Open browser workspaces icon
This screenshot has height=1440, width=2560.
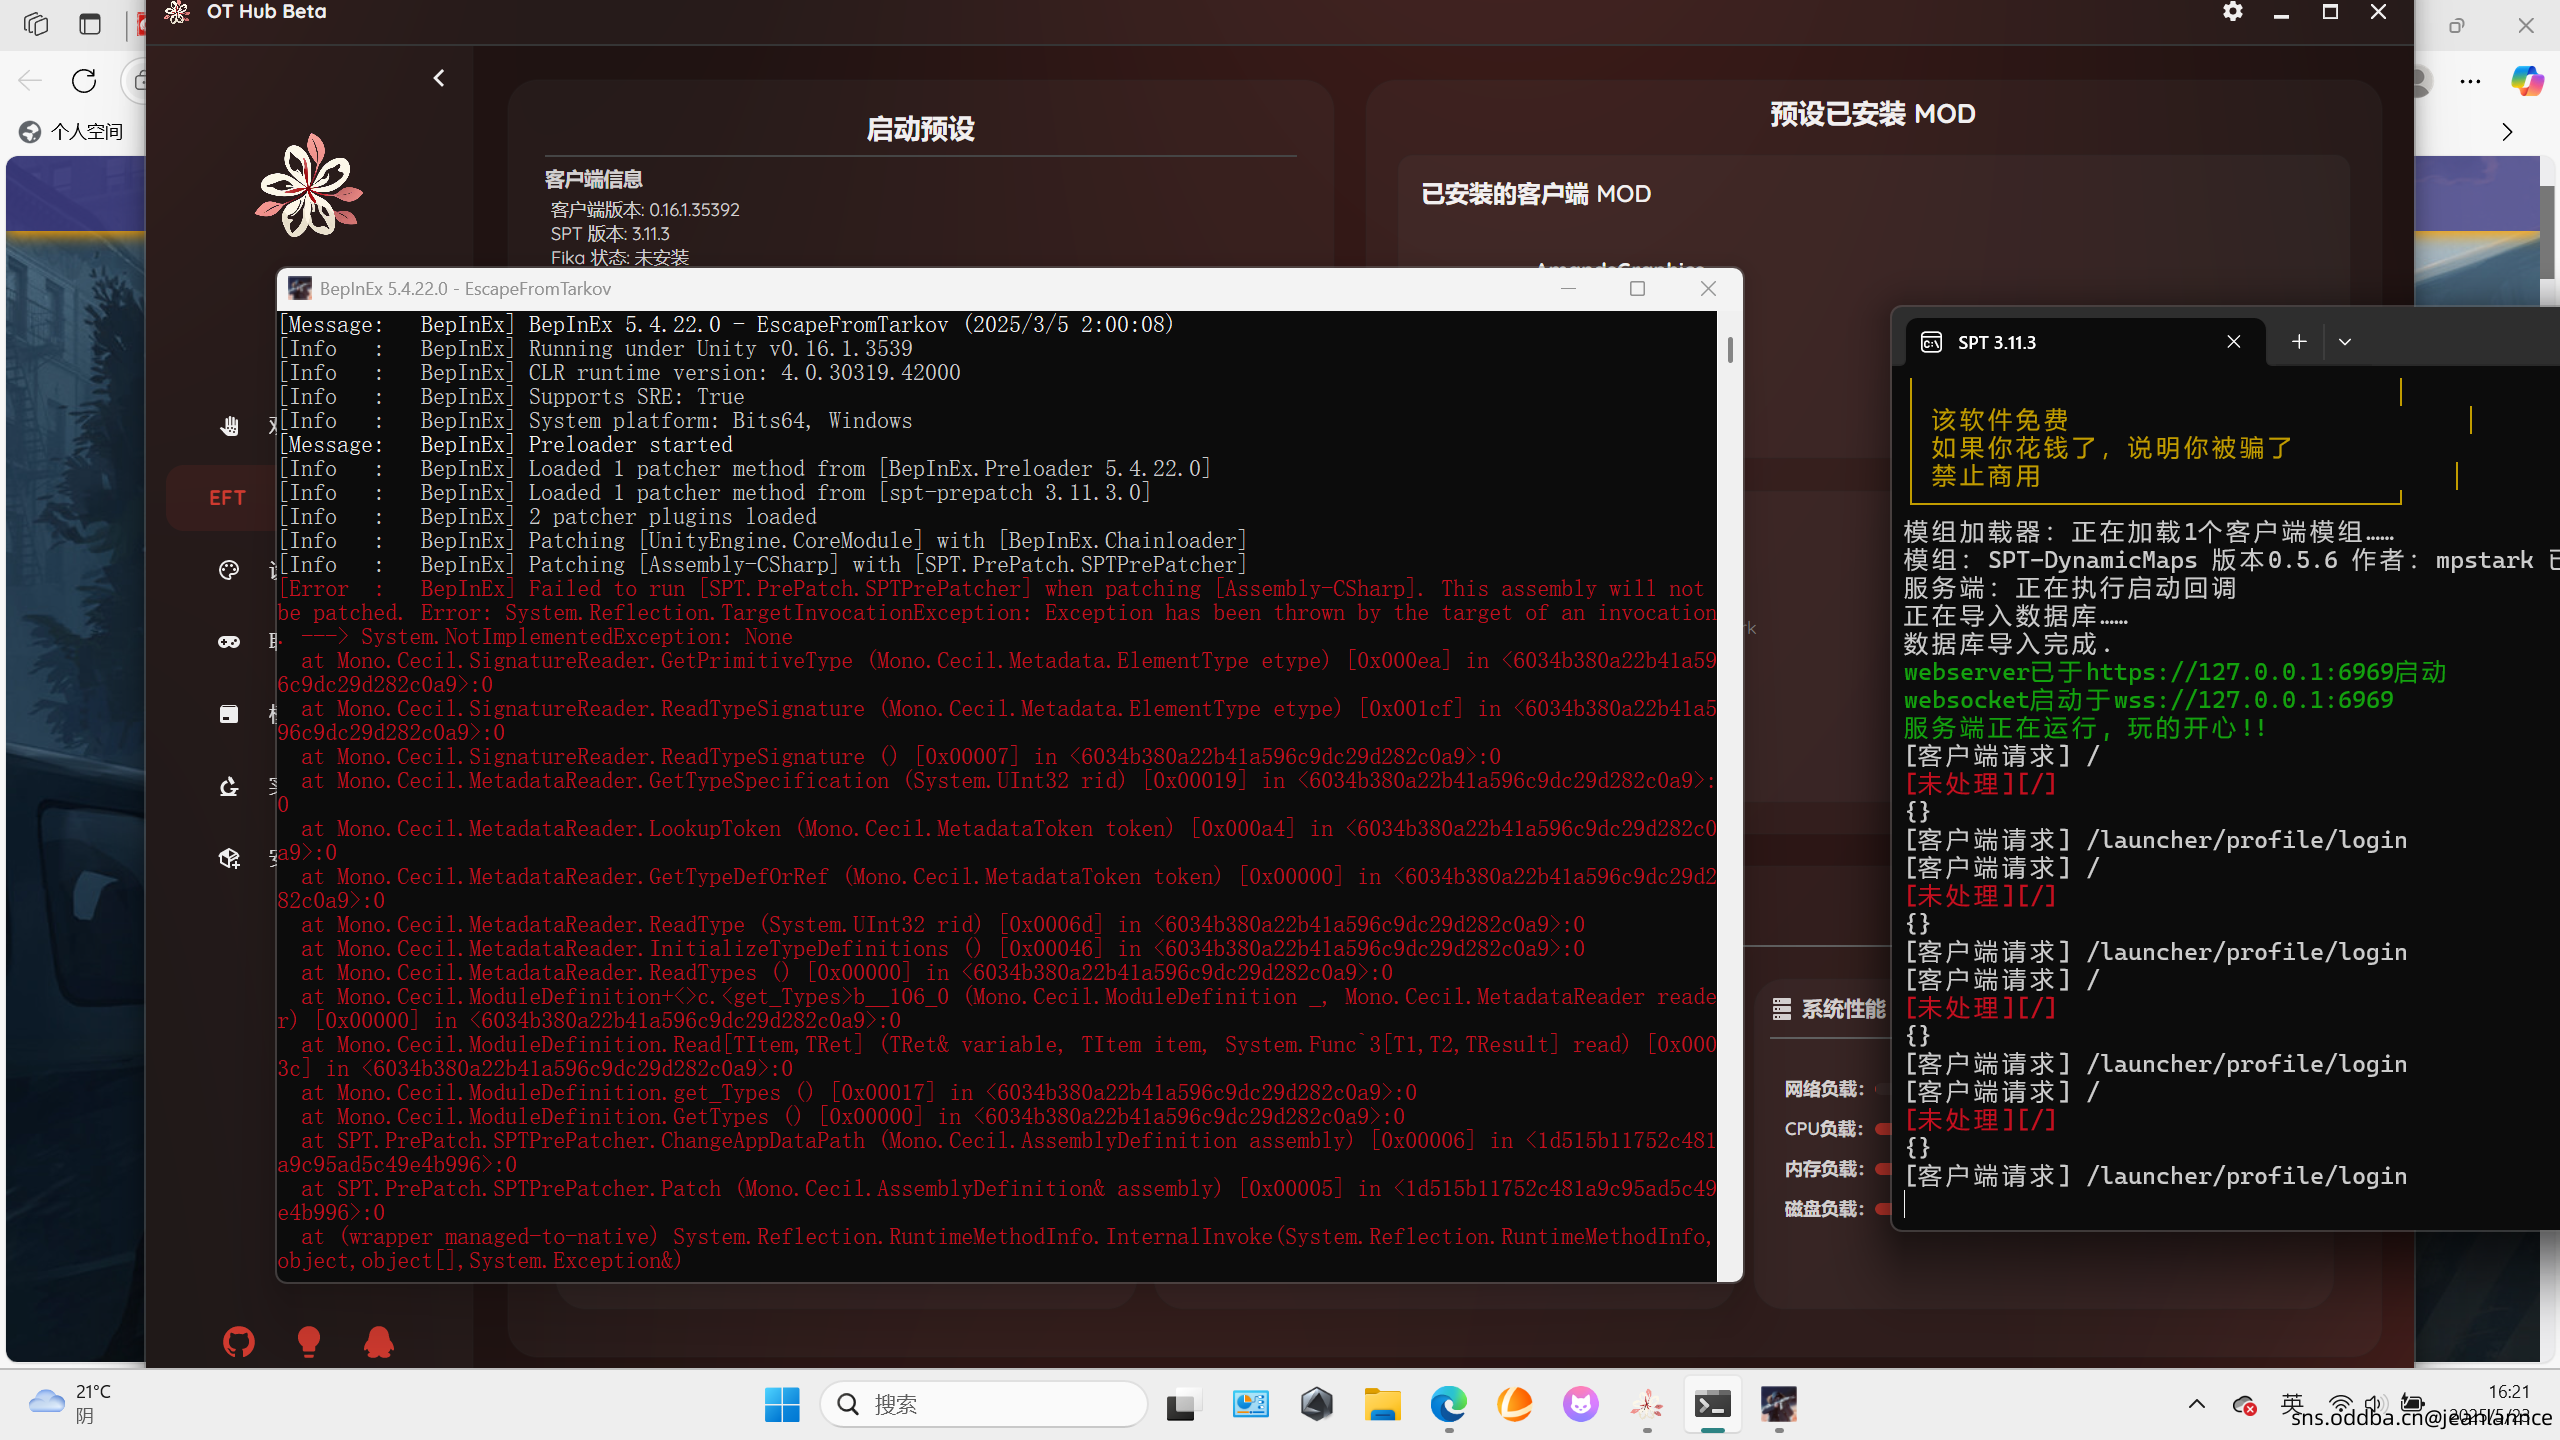[36, 24]
